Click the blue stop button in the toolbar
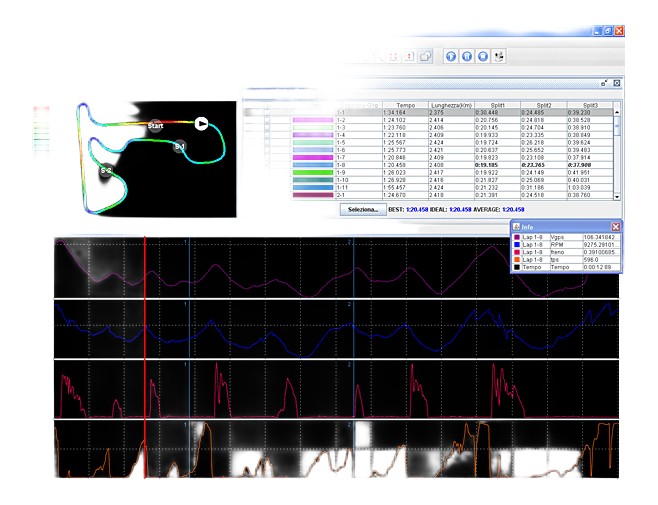The image size is (658, 505). 483,56
